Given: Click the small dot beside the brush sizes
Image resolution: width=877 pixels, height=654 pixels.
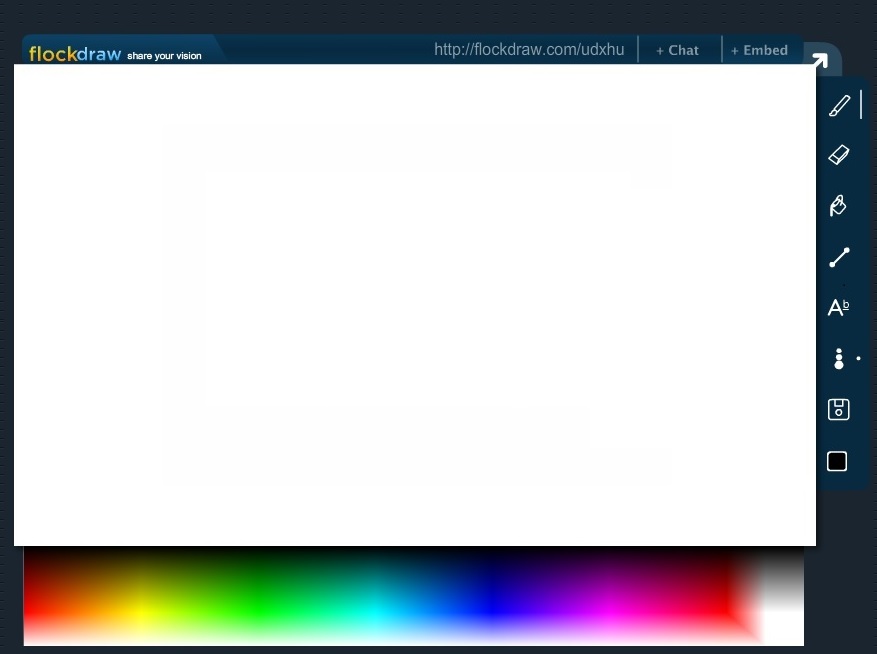Looking at the screenshot, I should (858, 358).
